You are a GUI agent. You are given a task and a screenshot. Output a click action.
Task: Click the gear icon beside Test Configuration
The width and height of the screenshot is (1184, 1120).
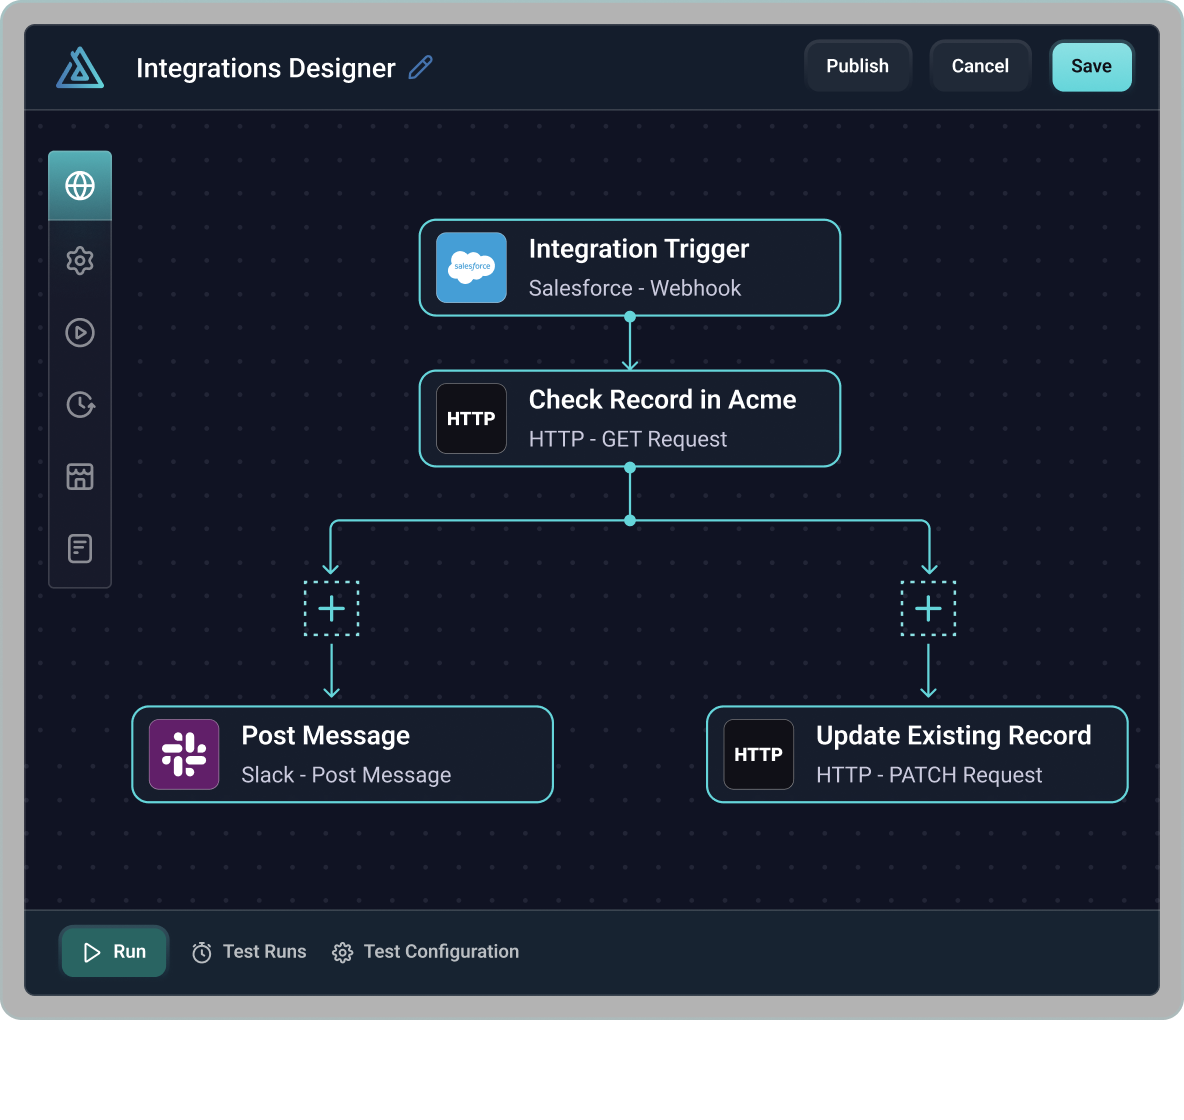point(342,951)
